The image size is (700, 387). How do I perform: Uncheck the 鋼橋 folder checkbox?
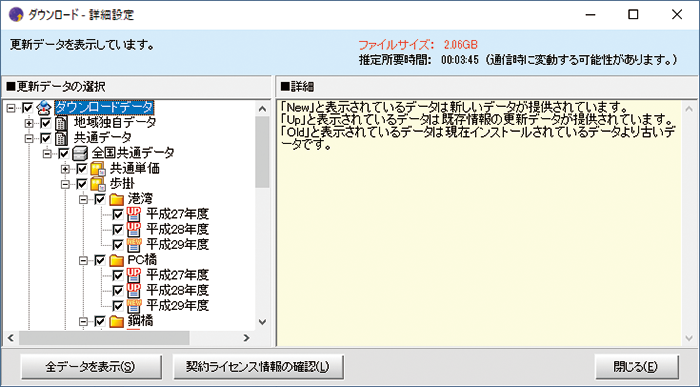pos(100,322)
